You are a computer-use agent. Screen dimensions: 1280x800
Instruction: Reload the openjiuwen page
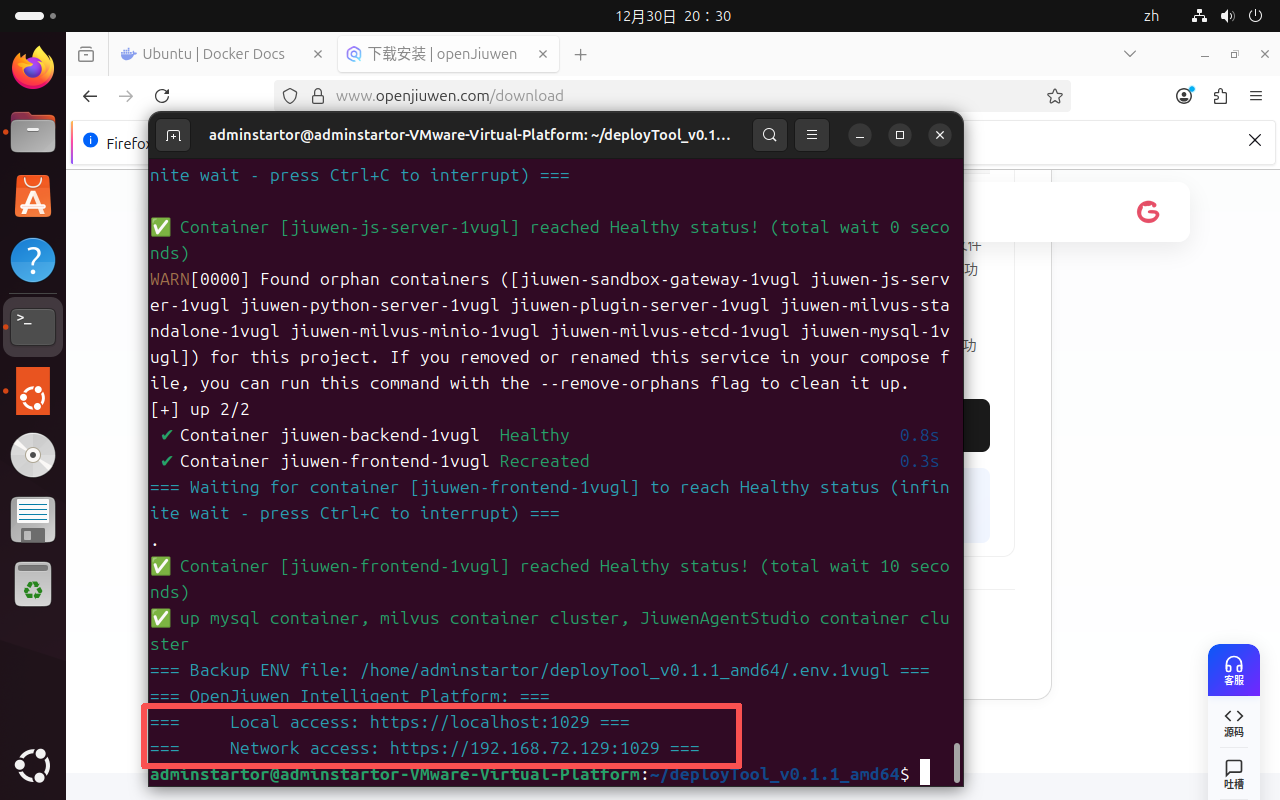click(162, 96)
